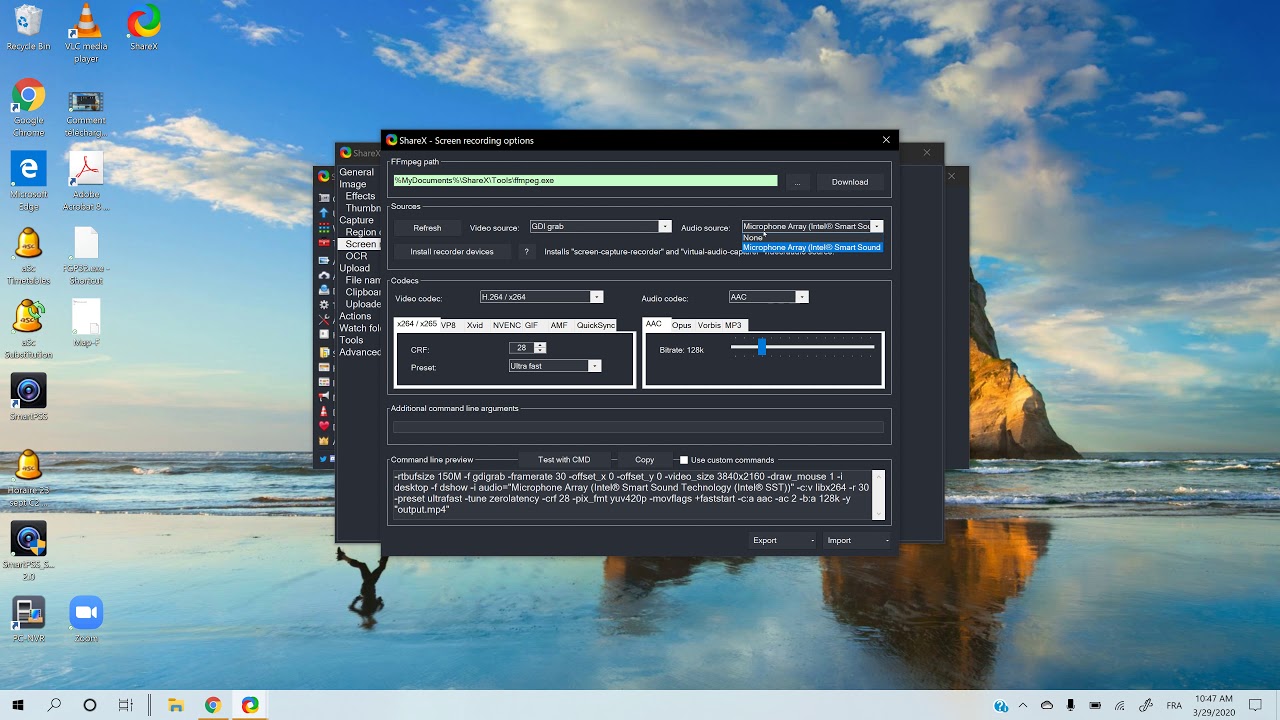Switch to the NVENC tab
Viewport: 1280px width, 720px height.
[x=507, y=325]
